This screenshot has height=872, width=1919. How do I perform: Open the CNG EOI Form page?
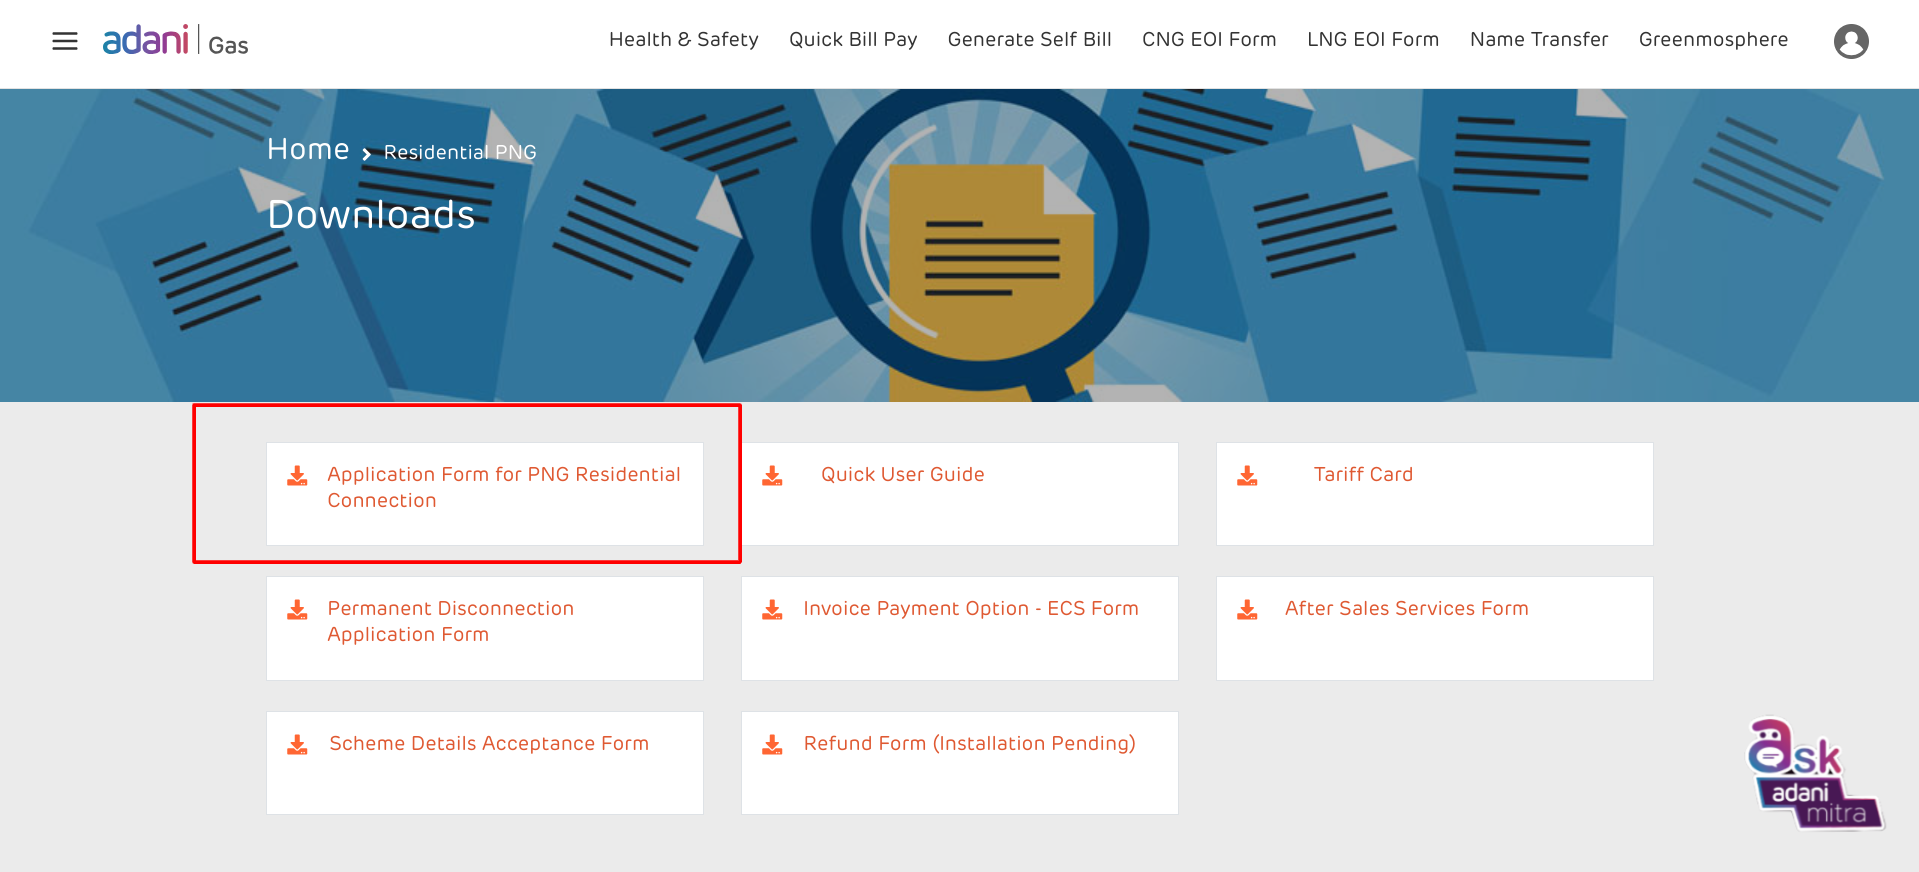[x=1208, y=40]
